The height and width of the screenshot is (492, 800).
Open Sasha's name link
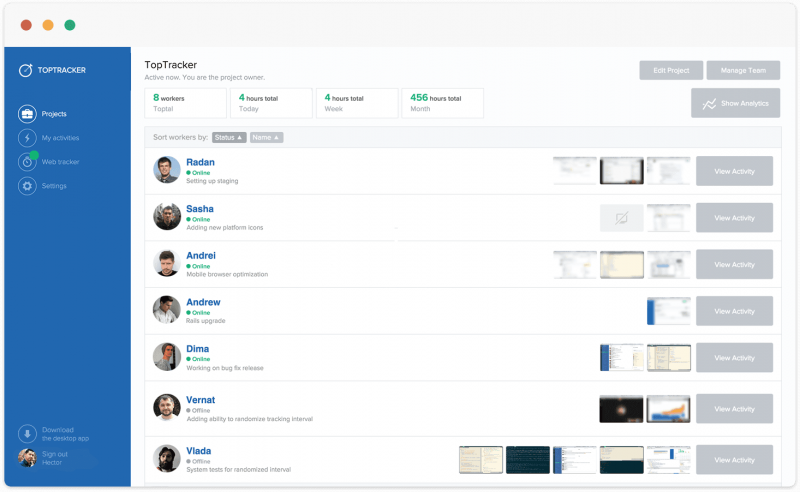pos(199,209)
